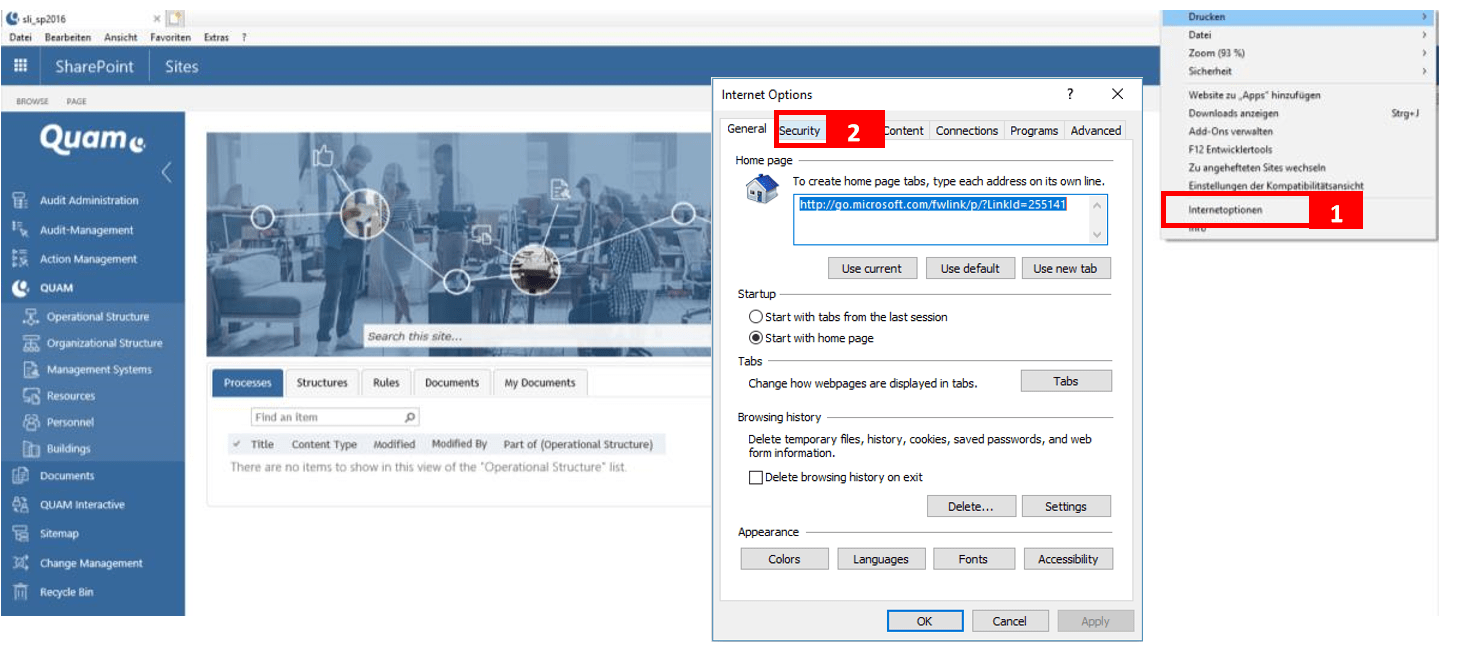The width and height of the screenshot is (1462, 662).
Task: Select the Start with home page option
Action: (757, 336)
